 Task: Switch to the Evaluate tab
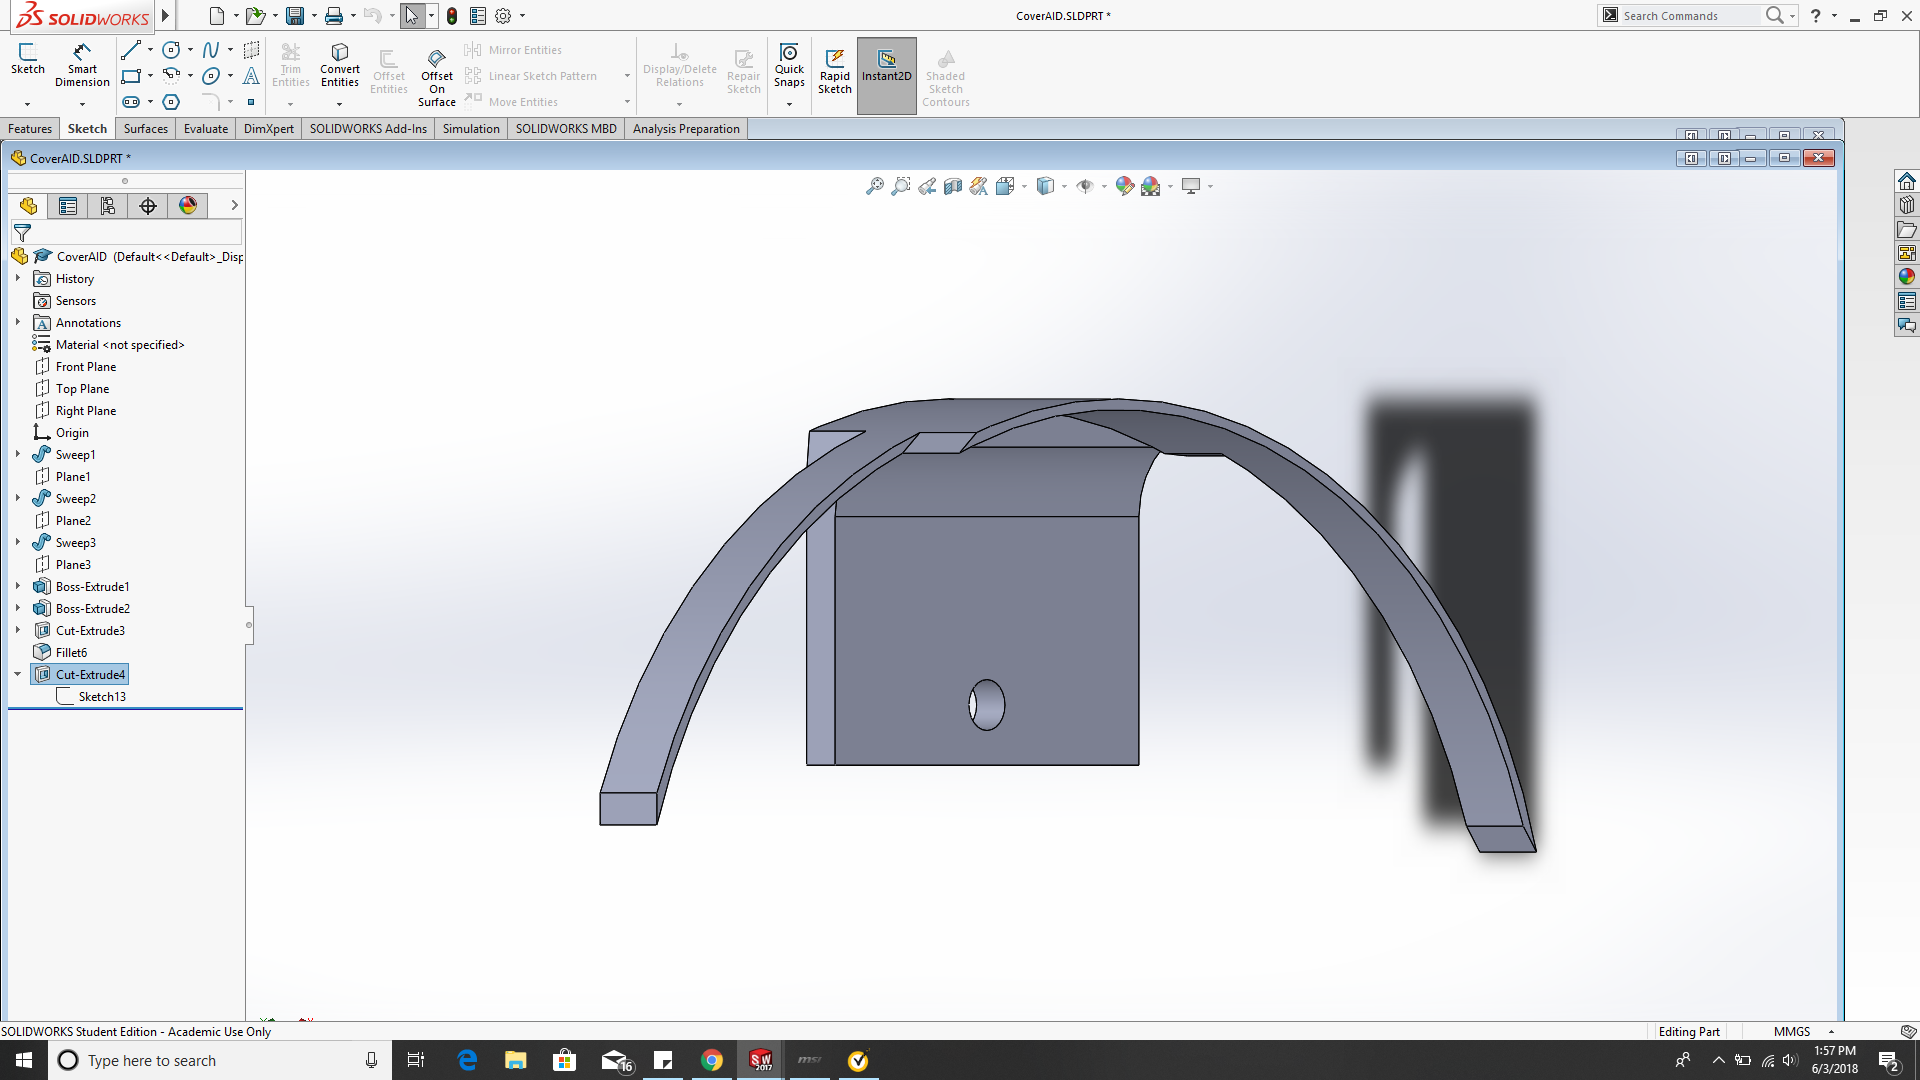pos(206,129)
